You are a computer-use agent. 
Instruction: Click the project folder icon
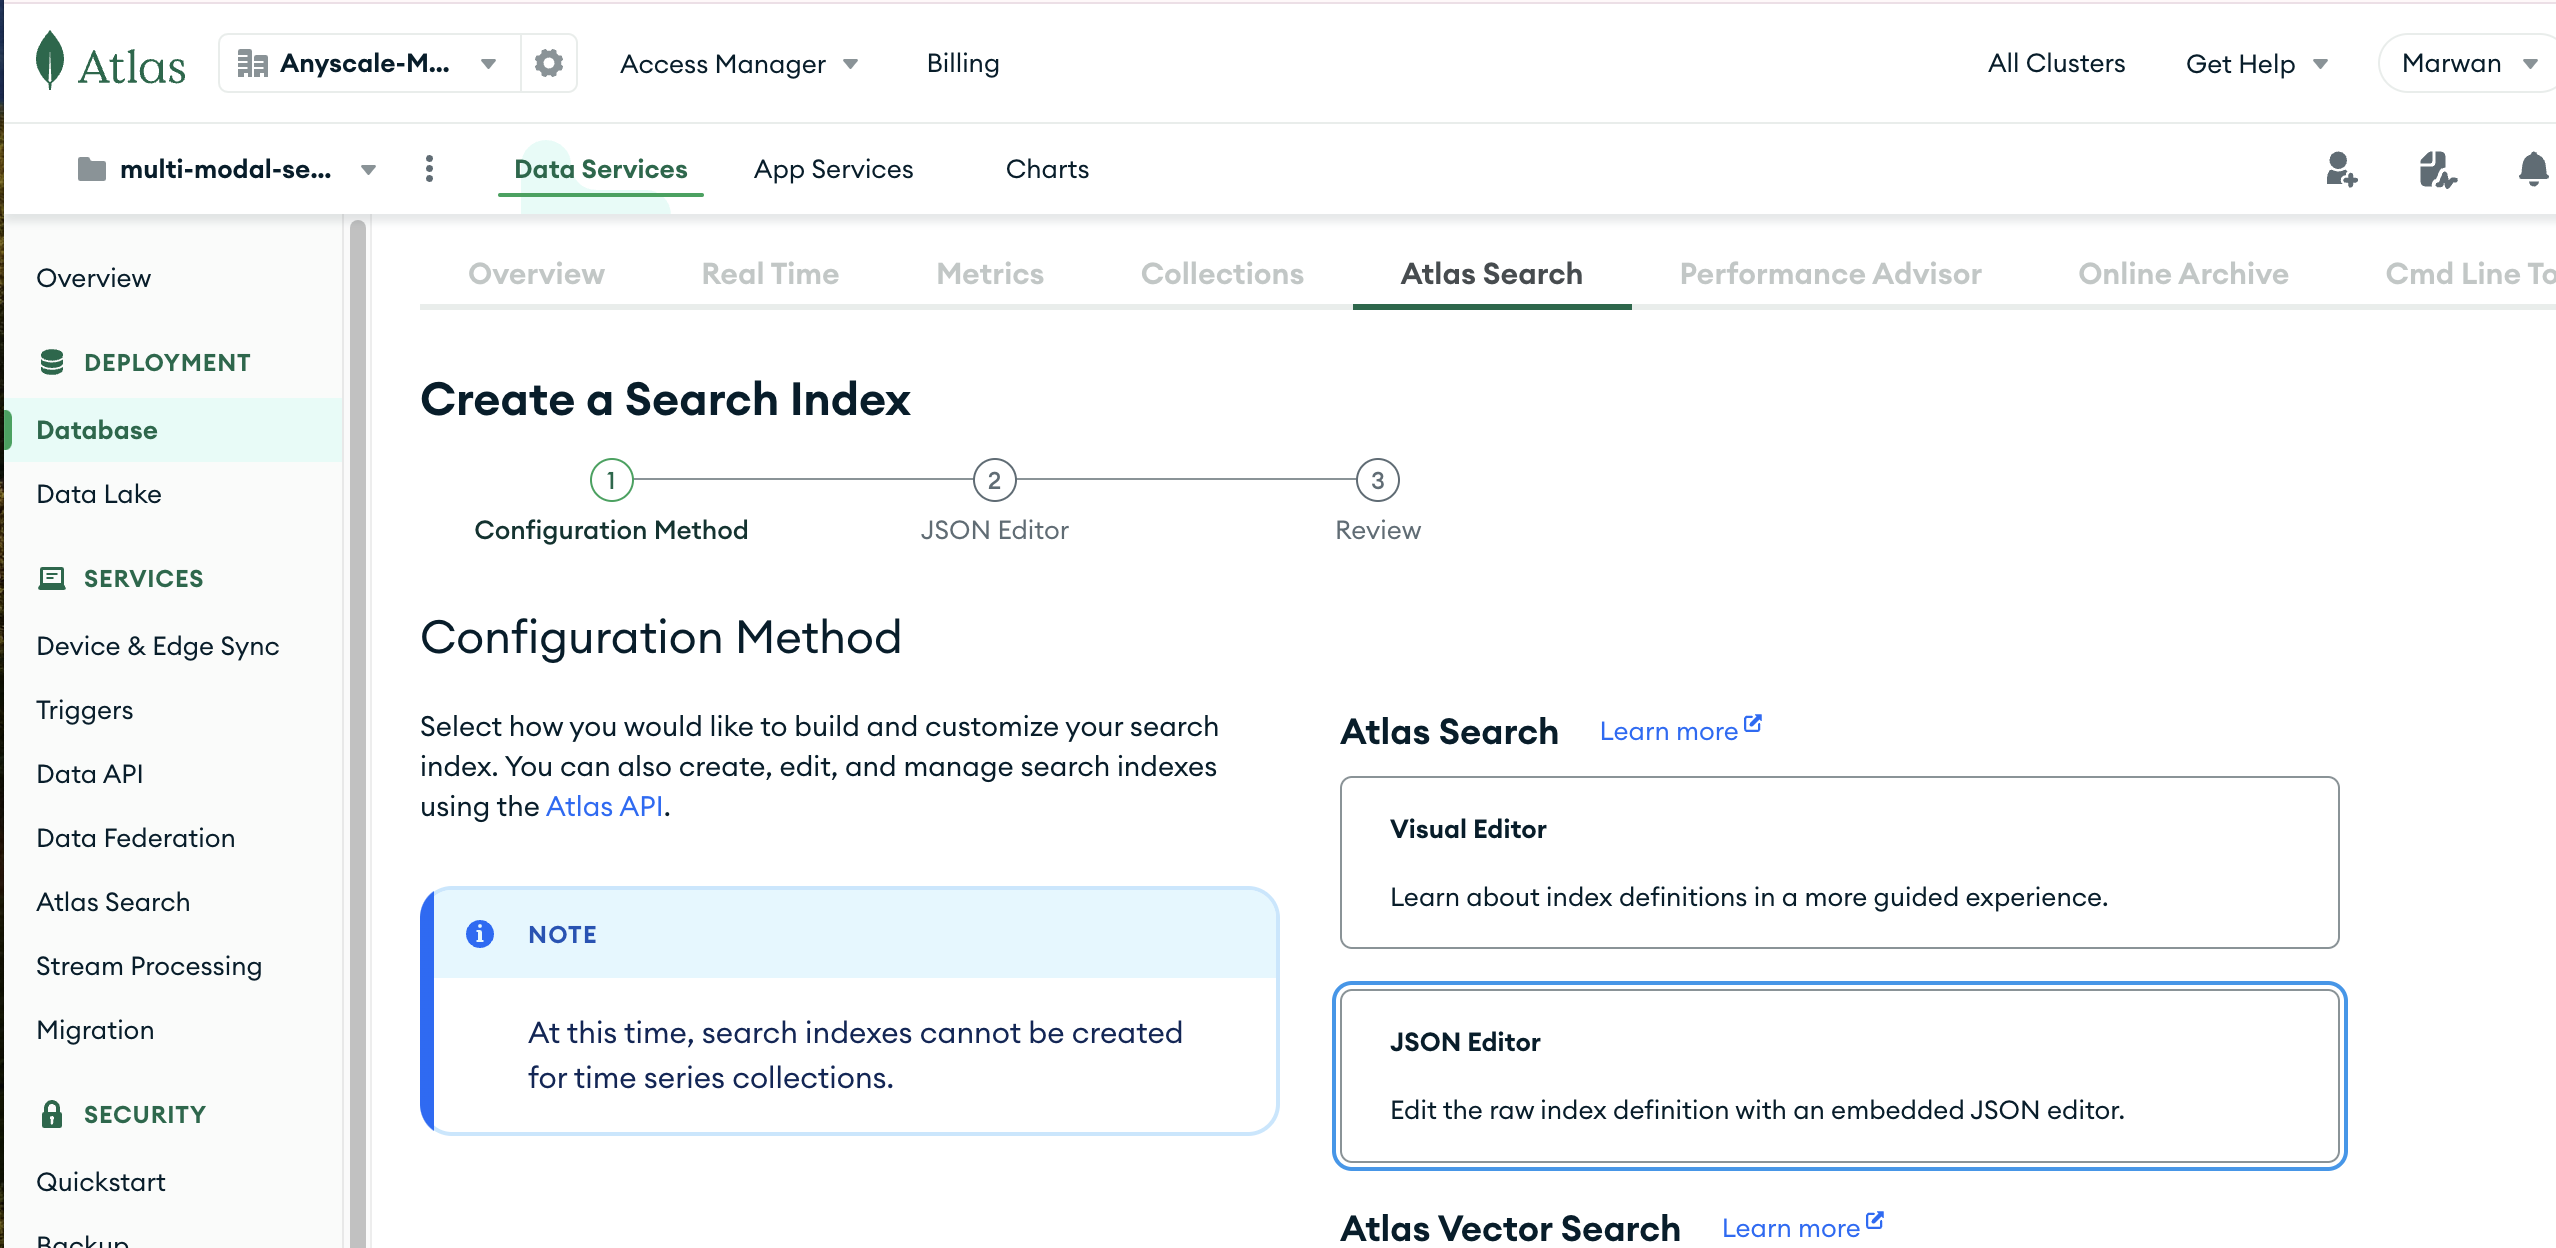pos(92,169)
